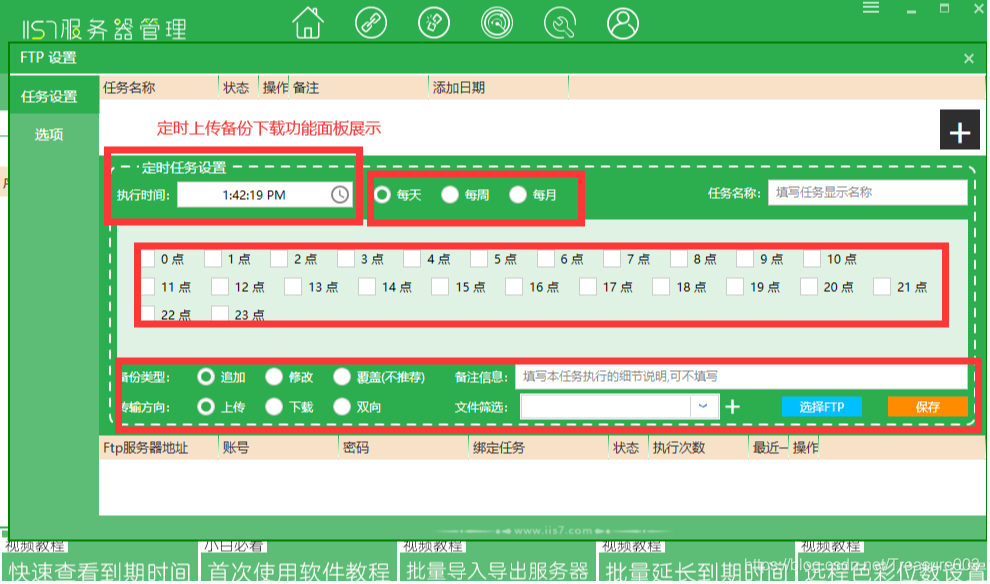This screenshot has height=584, width=990.
Task: Click the chain link icon in toolbar
Action: click(371, 23)
